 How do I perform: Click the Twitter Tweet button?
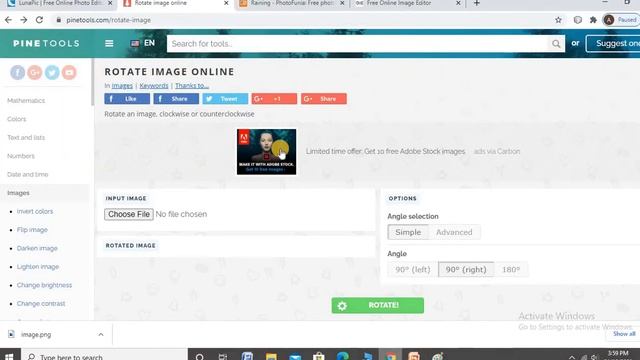tap(225, 99)
